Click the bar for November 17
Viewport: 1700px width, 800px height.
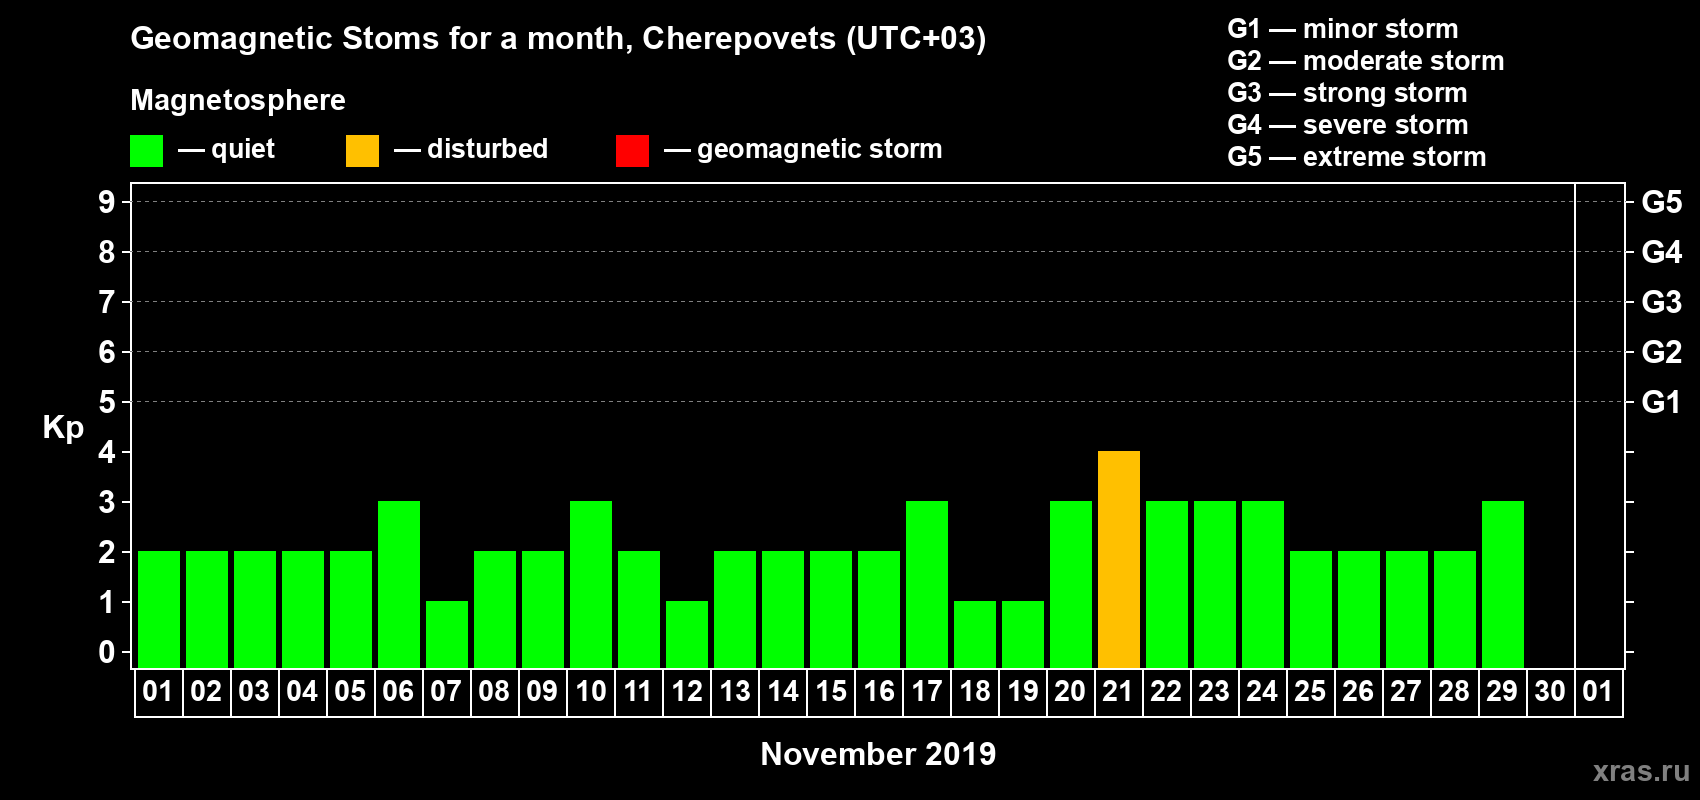coord(926,585)
